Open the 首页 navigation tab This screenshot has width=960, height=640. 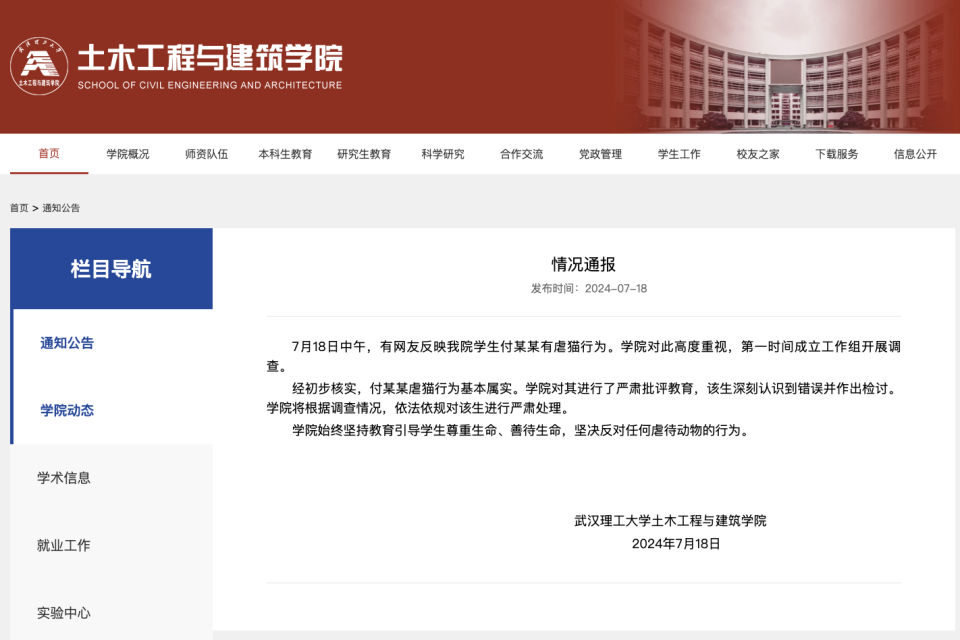(49, 154)
